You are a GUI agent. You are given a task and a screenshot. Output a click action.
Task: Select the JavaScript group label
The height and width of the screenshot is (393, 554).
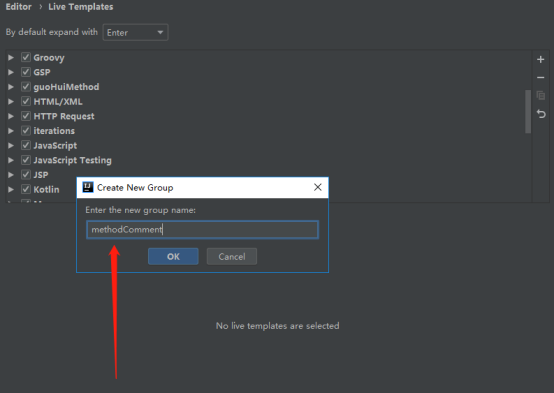[x=55, y=146]
